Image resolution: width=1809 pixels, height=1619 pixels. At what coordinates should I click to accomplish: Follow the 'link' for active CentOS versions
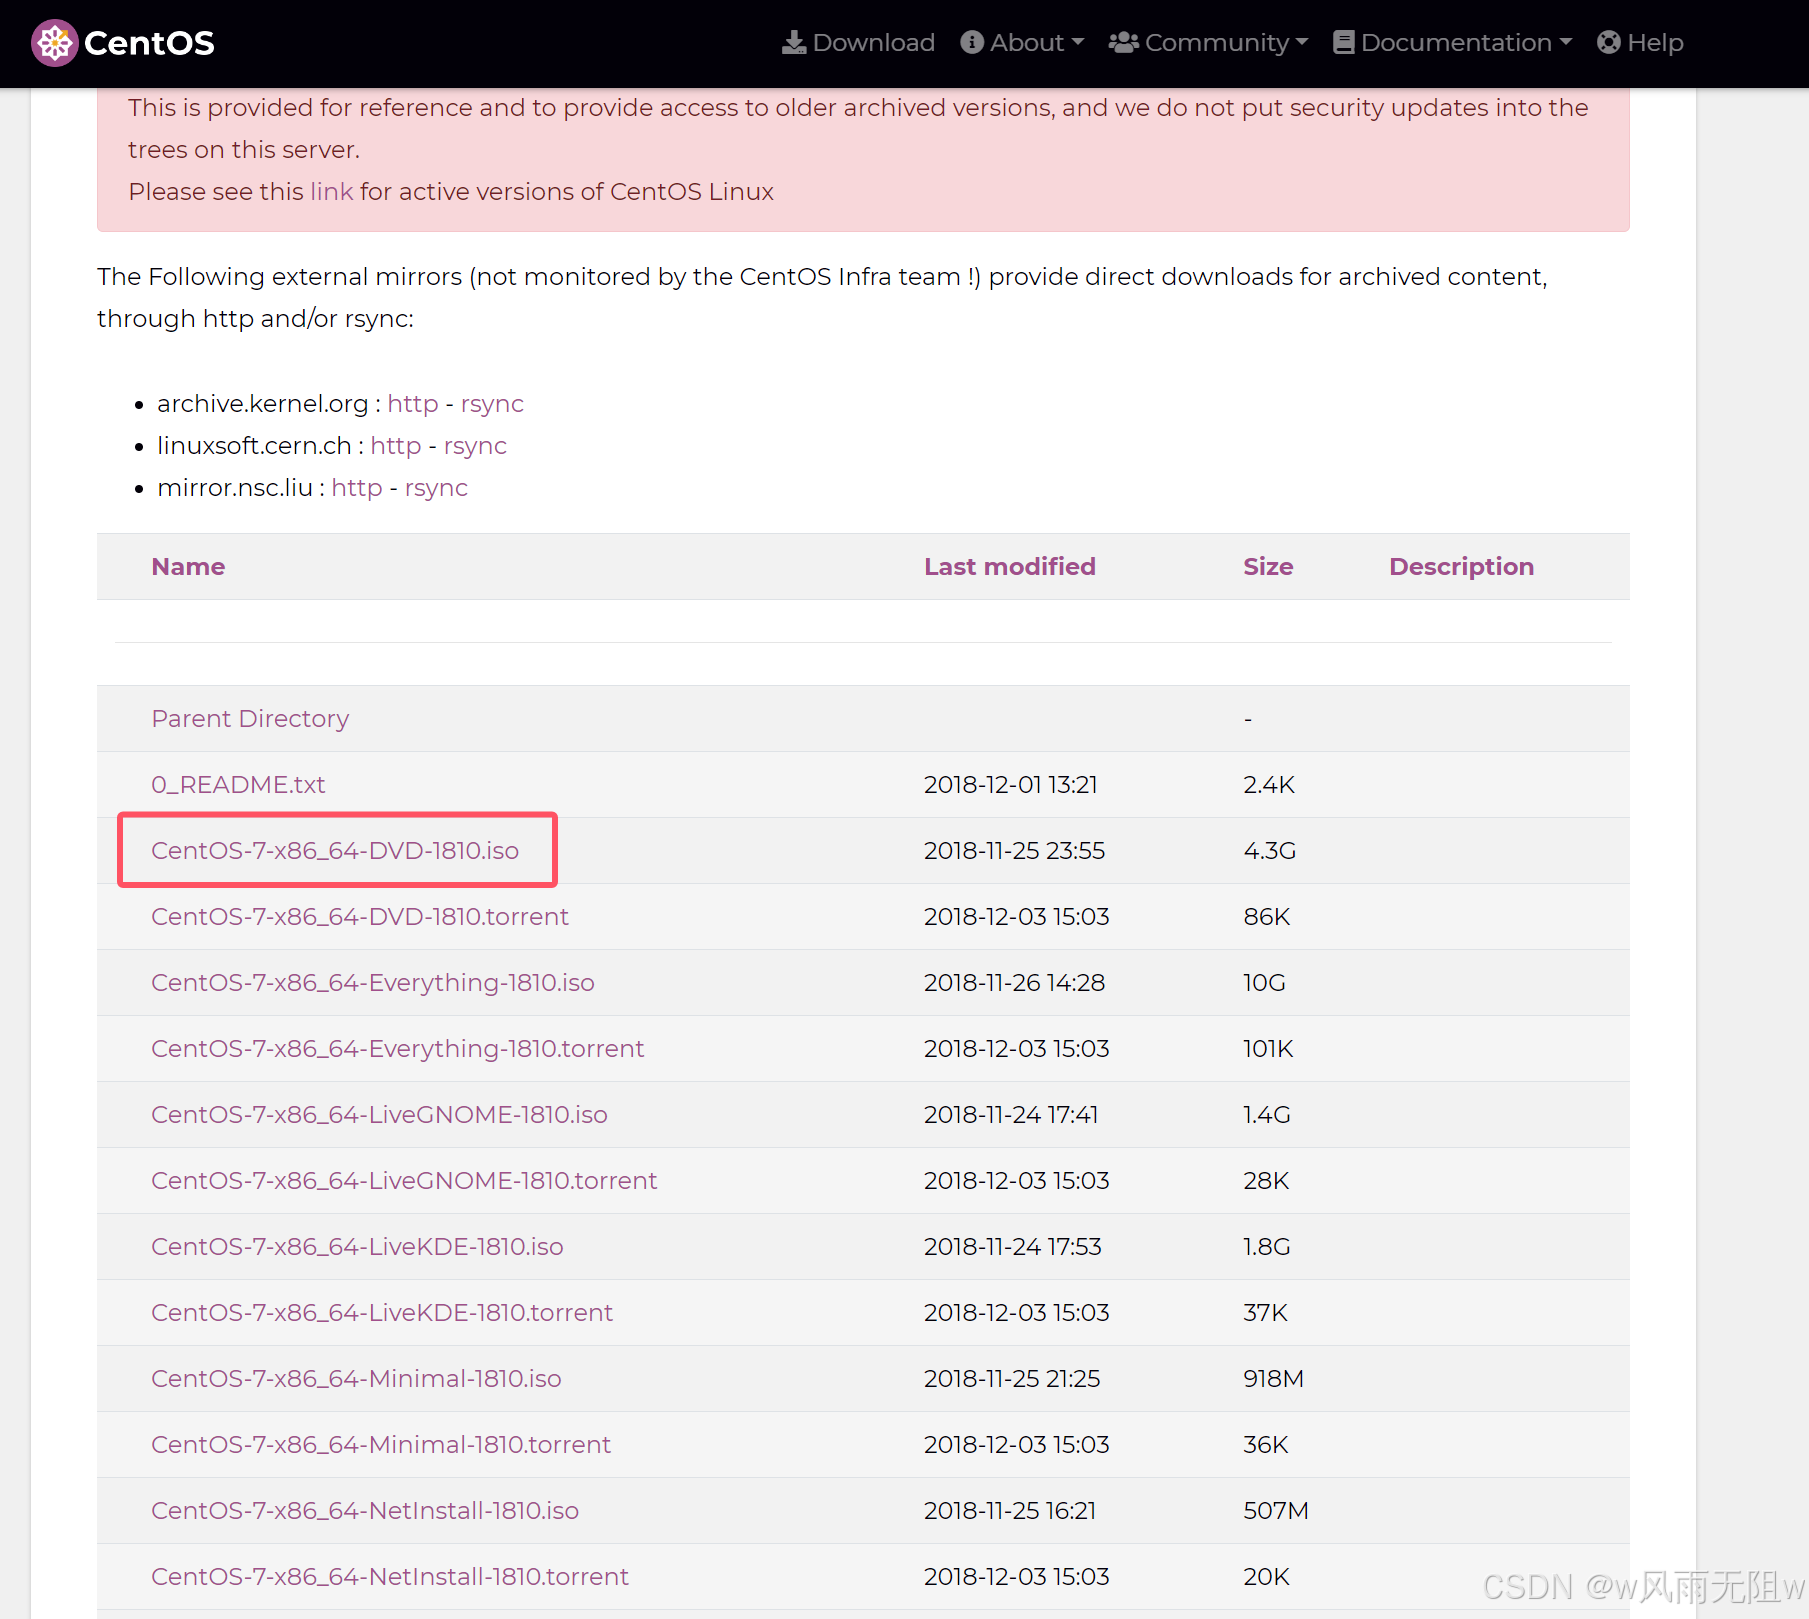pos(332,191)
